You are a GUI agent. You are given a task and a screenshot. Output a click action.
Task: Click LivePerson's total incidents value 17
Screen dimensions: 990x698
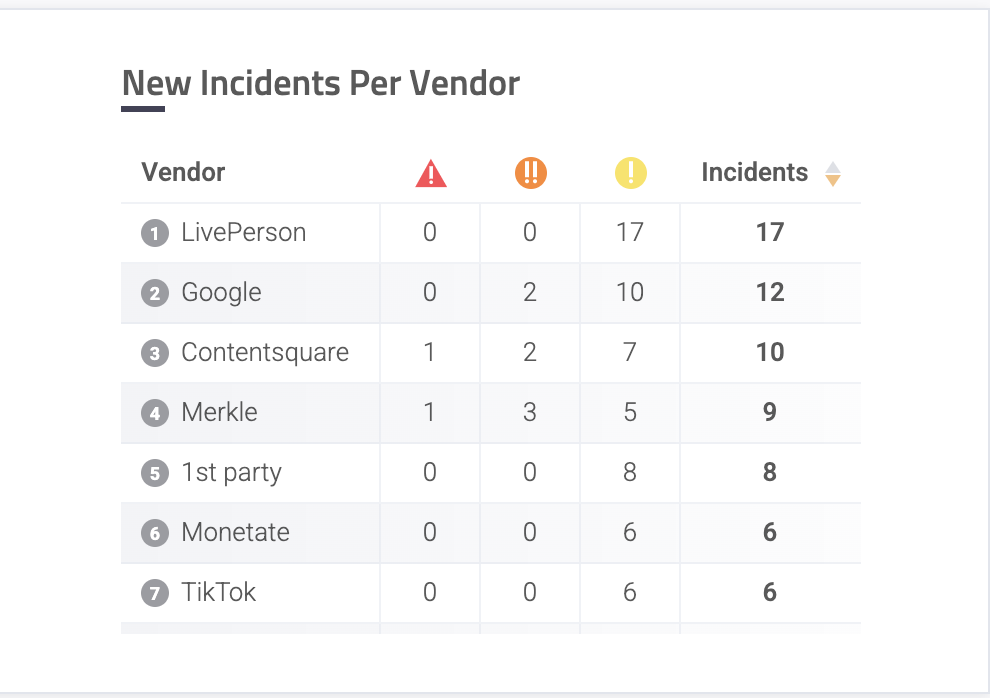coord(770,233)
